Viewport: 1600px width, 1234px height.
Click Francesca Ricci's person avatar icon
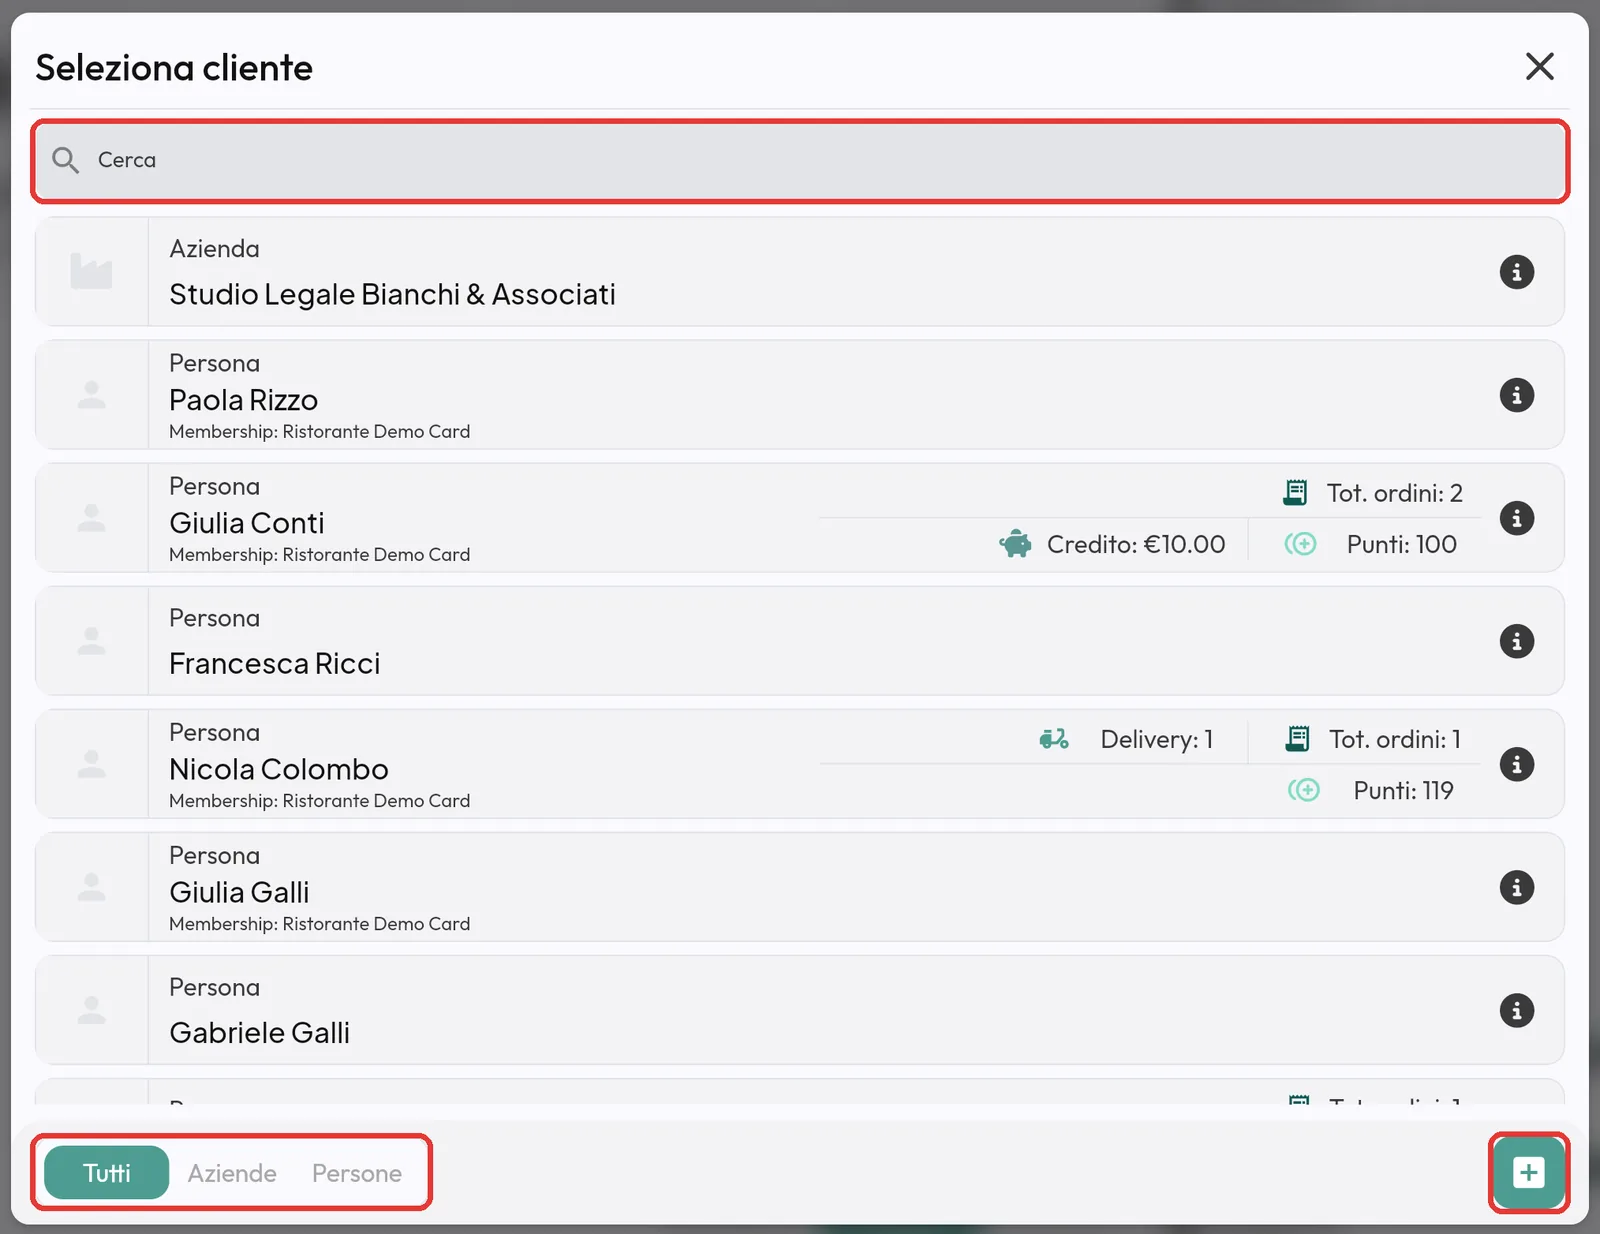coord(91,641)
